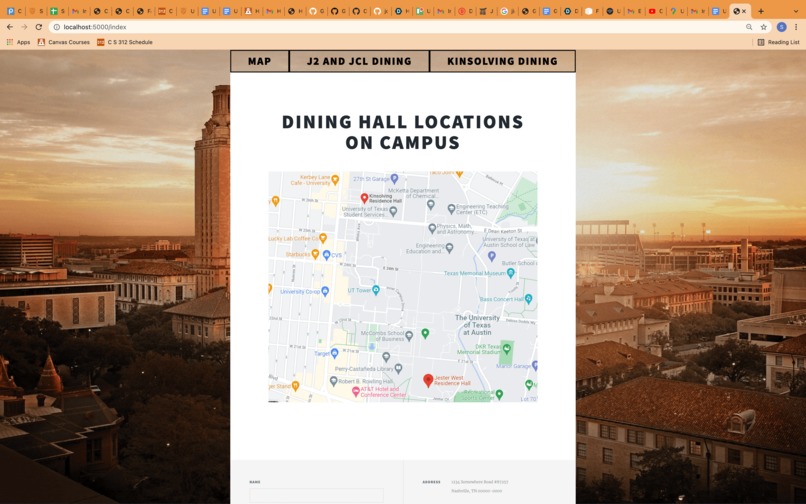This screenshot has height=504, width=806.
Task: Click the Starbucks map pin
Action: pyautogui.click(x=316, y=254)
